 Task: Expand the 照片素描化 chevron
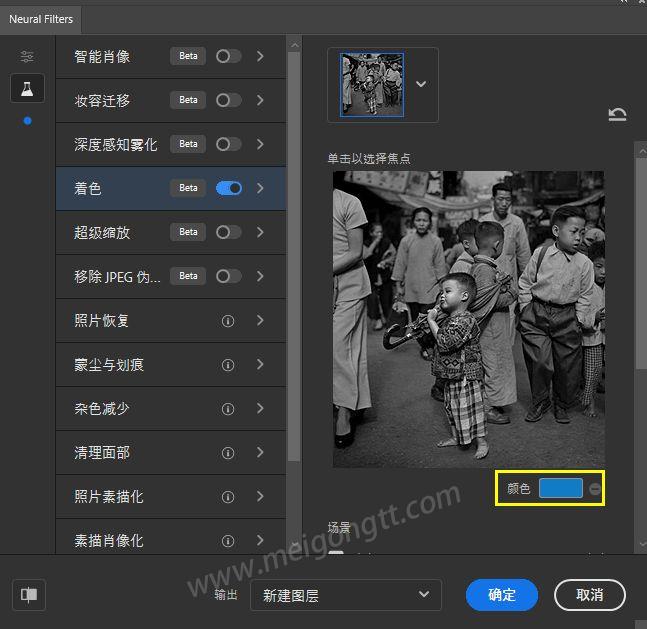tap(260, 497)
